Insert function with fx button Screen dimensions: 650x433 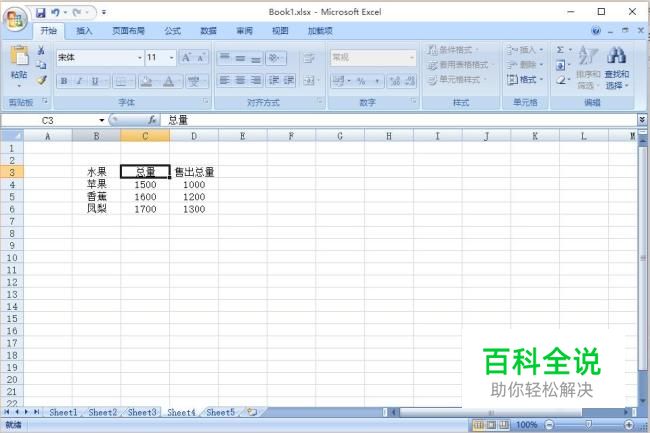[152, 120]
